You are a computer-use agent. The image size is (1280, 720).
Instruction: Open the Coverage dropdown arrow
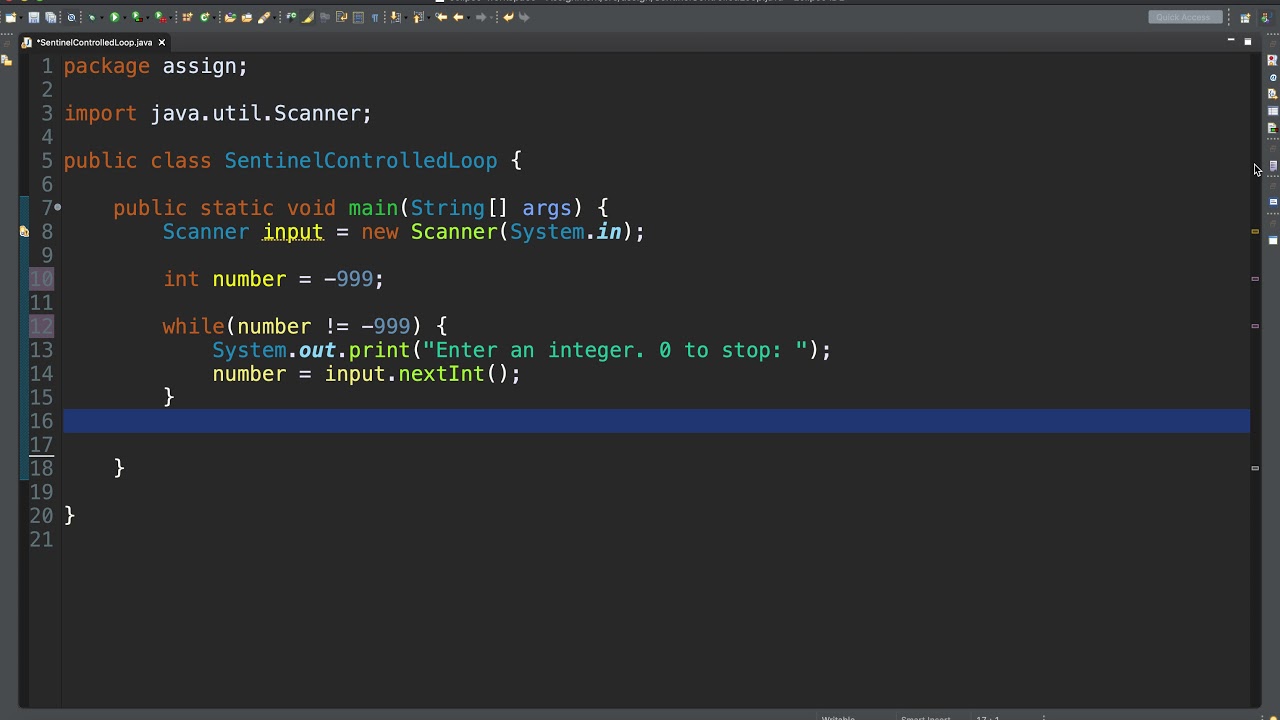147,18
